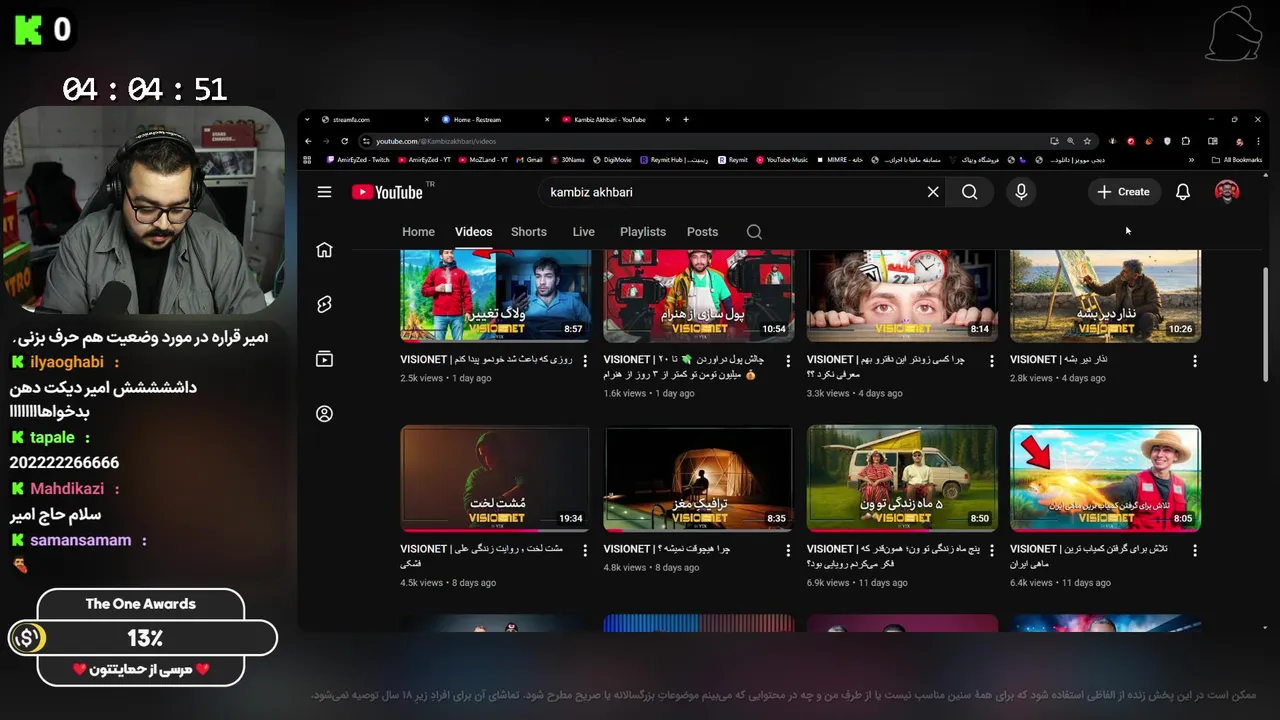
Task: Search within the channel using magnifier icon
Action: pyautogui.click(x=754, y=232)
